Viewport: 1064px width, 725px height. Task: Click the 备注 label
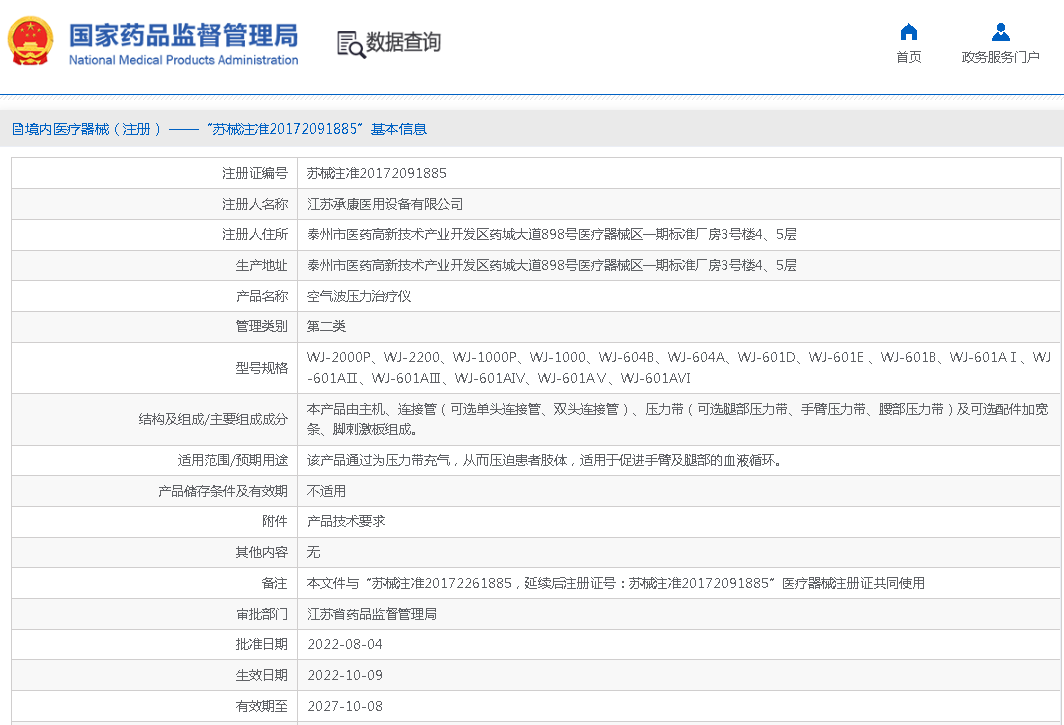click(x=274, y=583)
